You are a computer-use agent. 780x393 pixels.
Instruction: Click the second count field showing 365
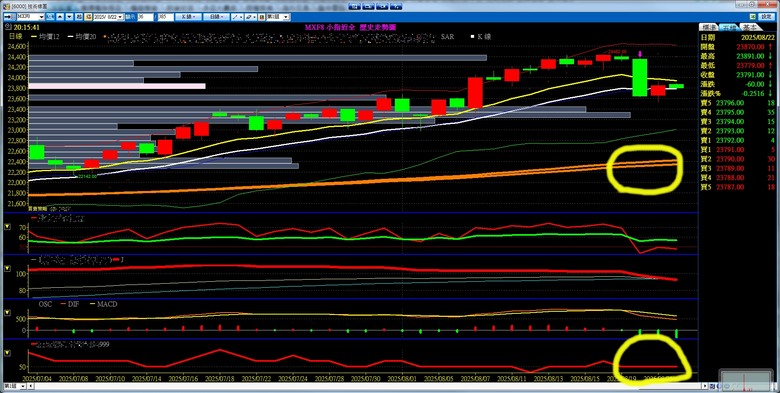tap(166, 17)
